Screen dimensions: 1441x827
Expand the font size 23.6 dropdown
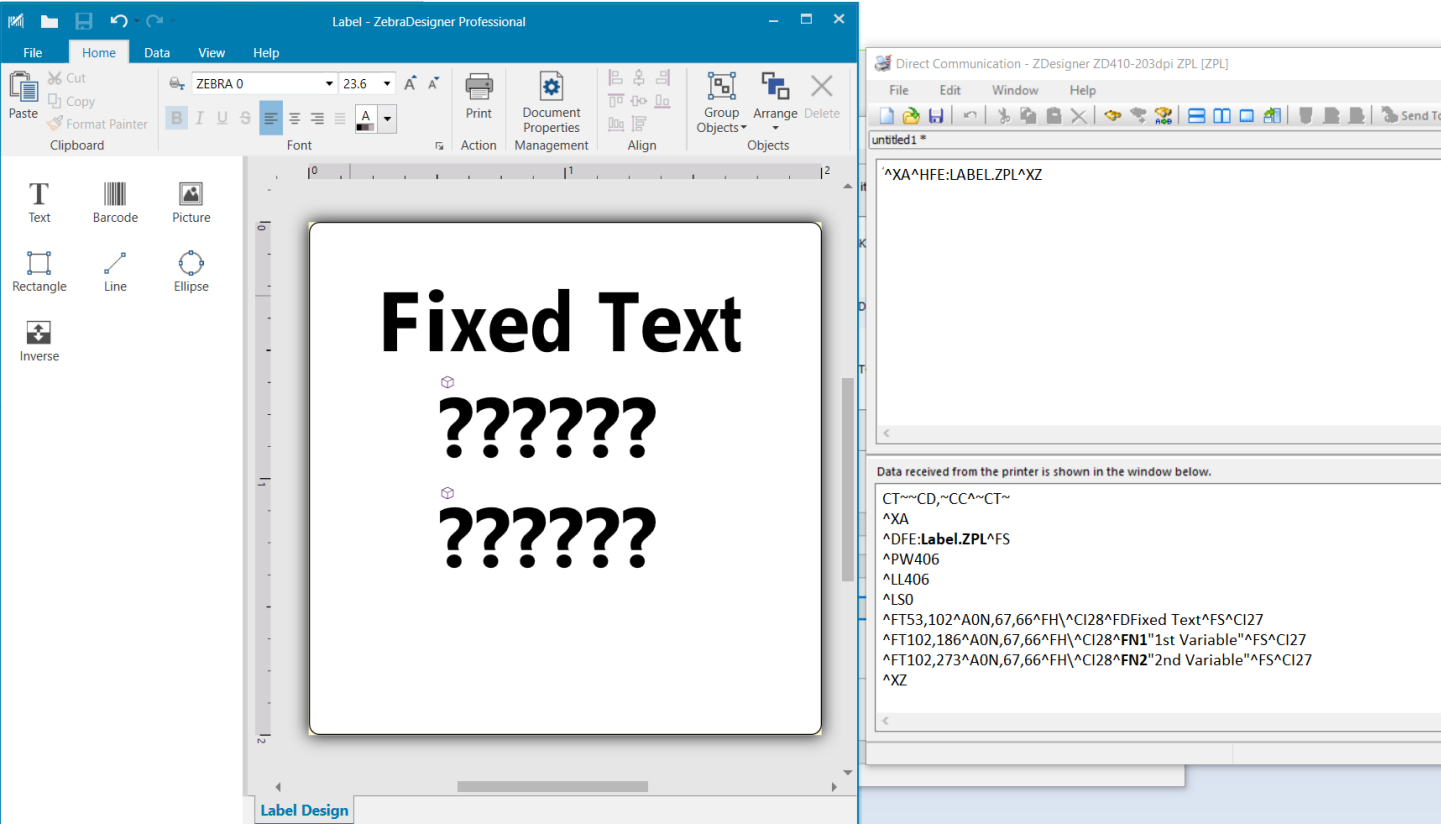pyautogui.click(x=387, y=84)
